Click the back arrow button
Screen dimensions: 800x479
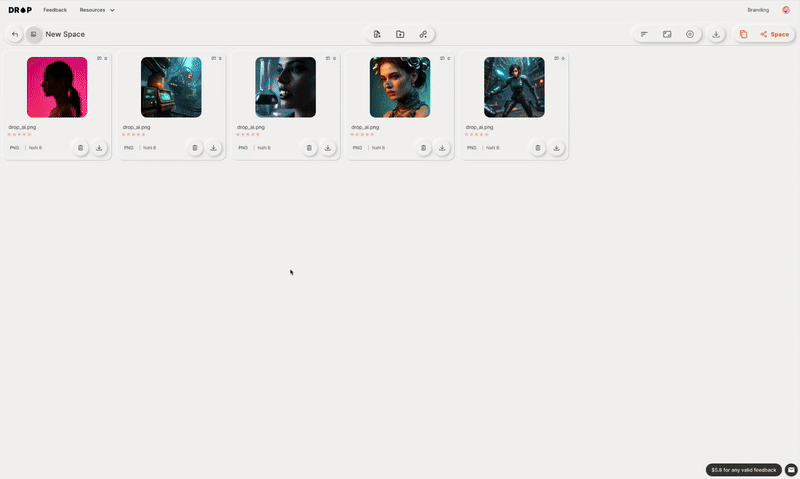click(15, 34)
